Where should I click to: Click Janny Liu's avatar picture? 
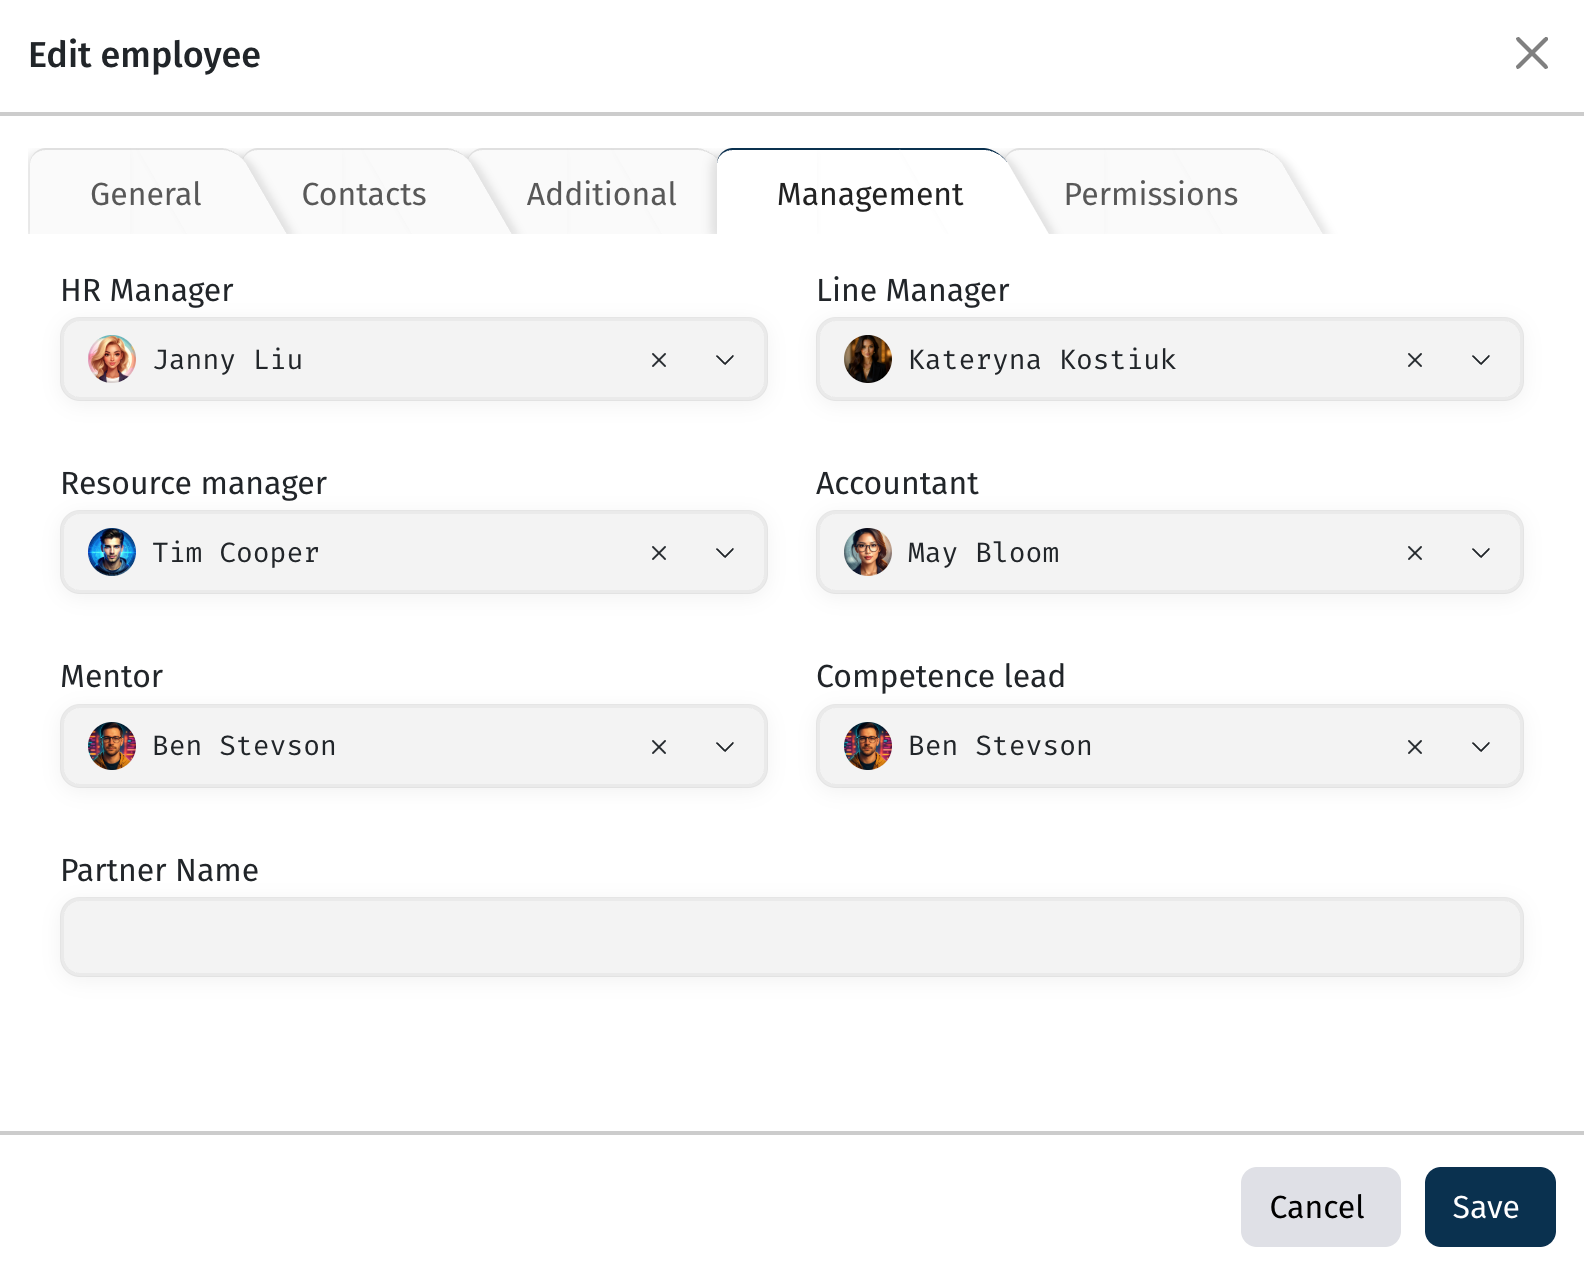(x=112, y=359)
